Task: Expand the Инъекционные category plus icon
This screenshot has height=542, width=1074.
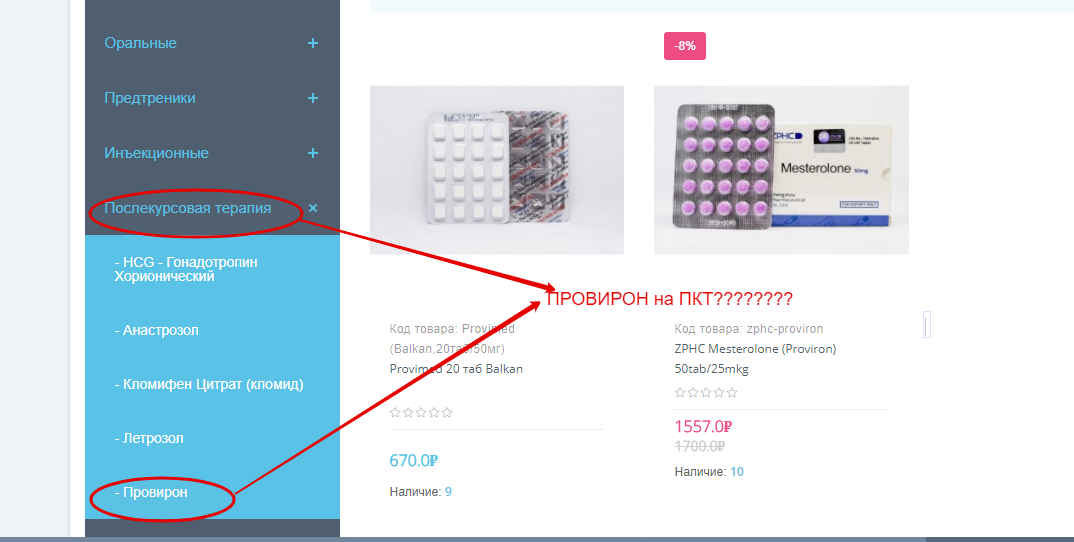Action: coord(312,153)
